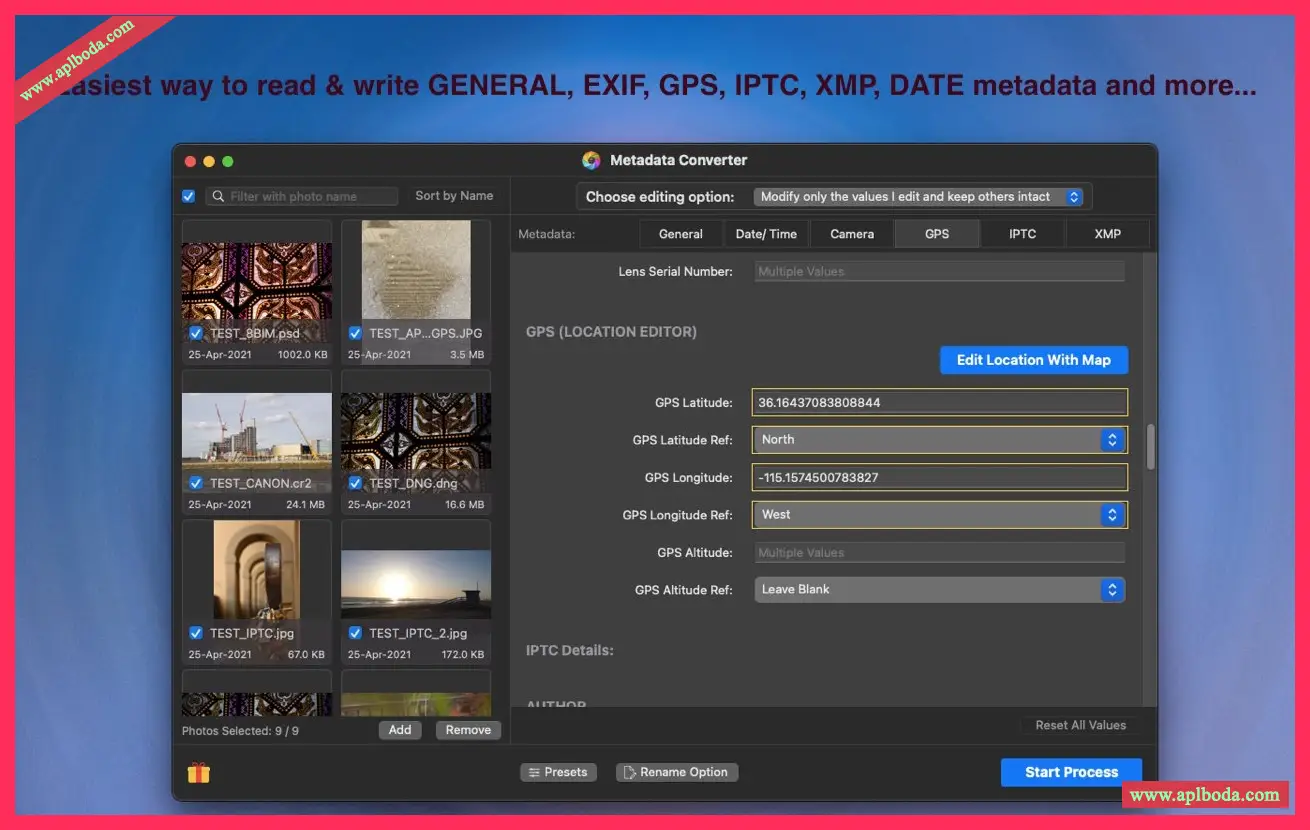The image size is (1310, 830).
Task: Click the "172.0 KB" file size text
Action: pyautogui.click(x=463, y=655)
